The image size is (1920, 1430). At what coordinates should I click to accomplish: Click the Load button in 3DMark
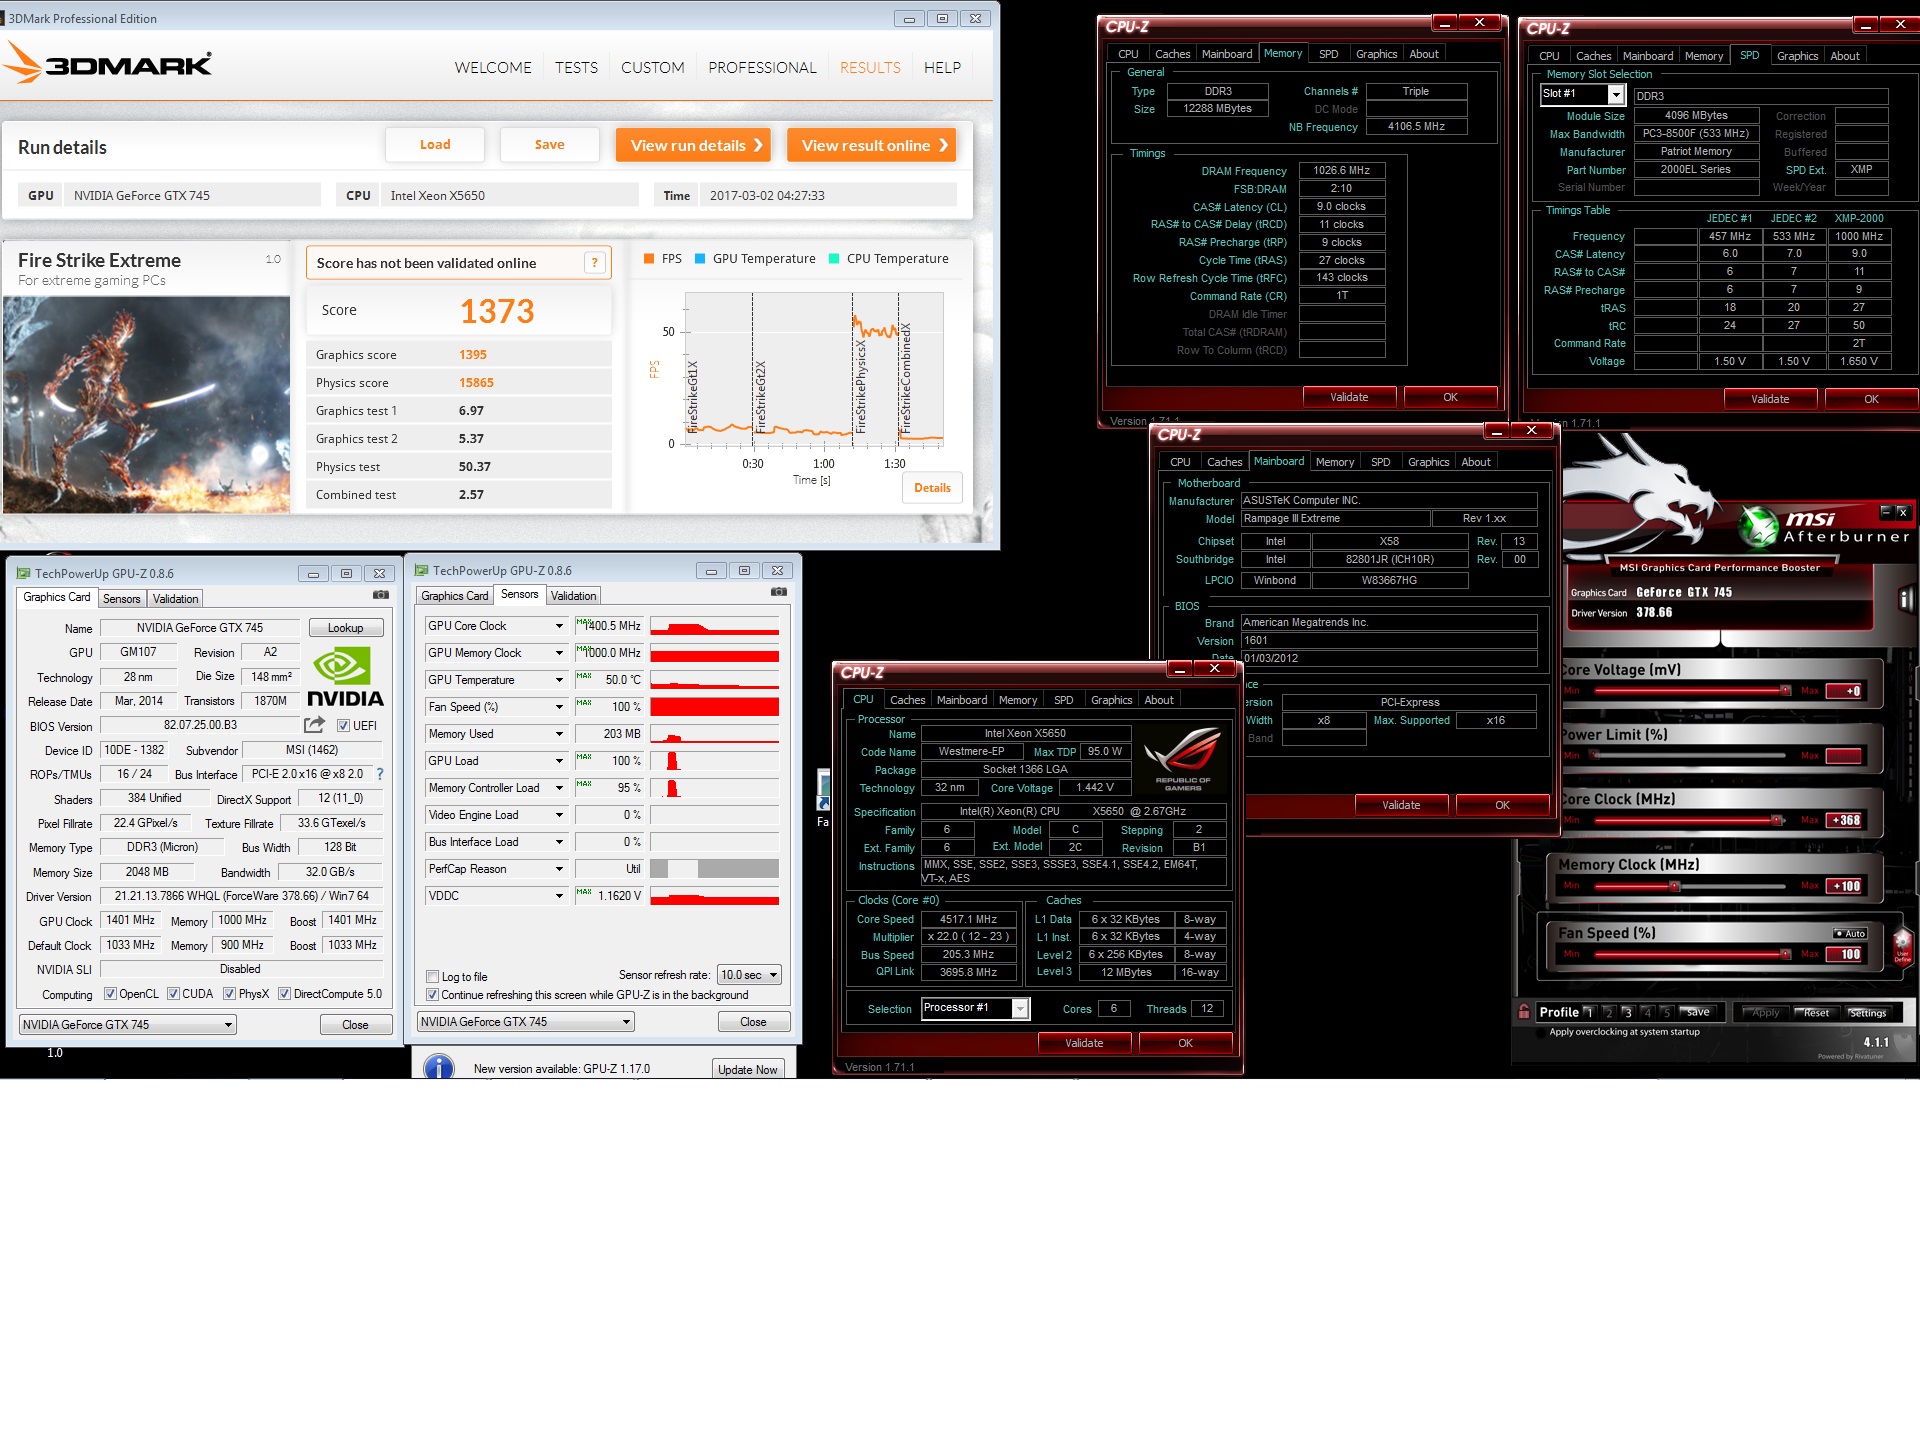435,145
